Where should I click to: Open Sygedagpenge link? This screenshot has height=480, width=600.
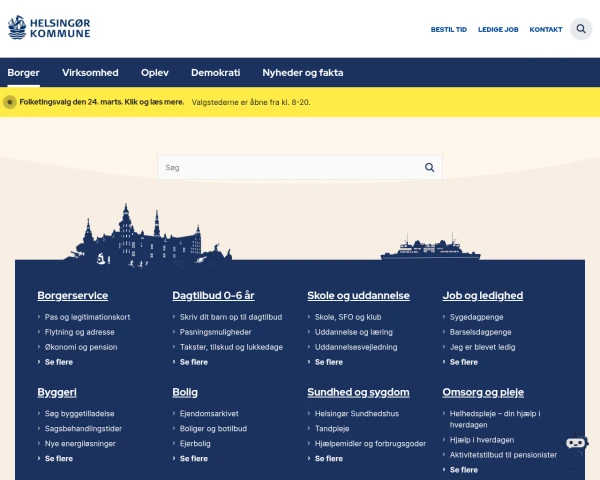(x=476, y=317)
